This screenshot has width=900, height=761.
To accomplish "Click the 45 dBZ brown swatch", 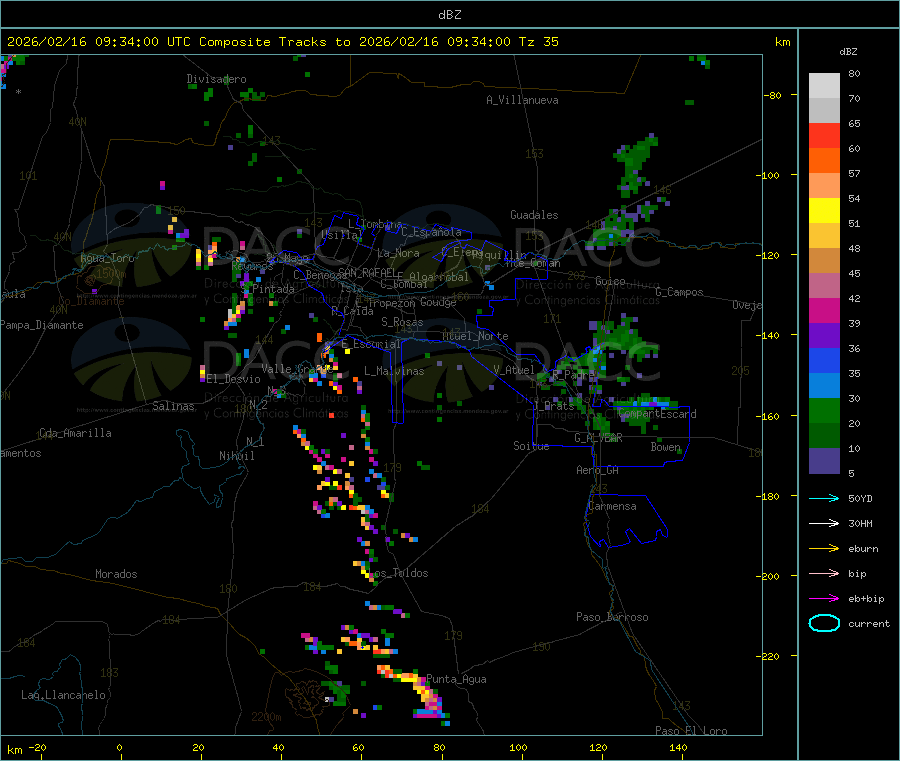I will [x=824, y=261].
